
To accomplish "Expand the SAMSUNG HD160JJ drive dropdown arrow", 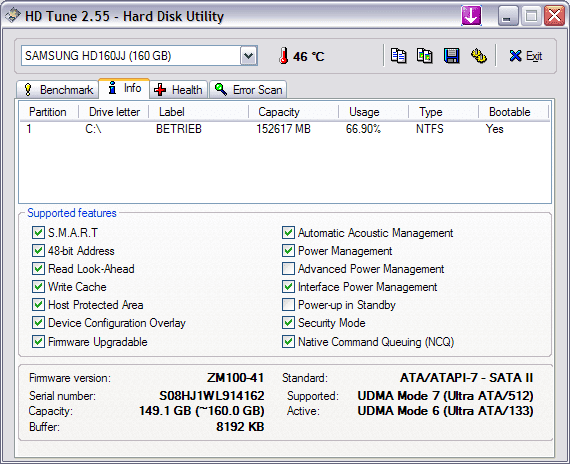I will point(249,56).
